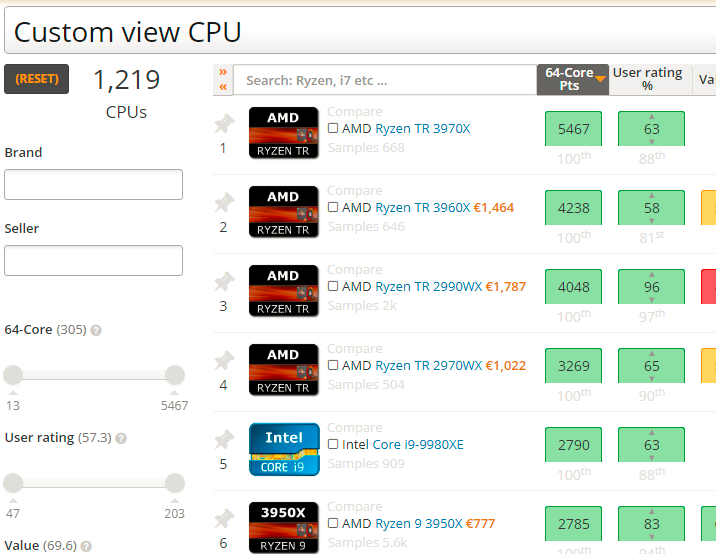
Task: Pin the AMD Ryzen 9 3950X row
Action: 224,518
